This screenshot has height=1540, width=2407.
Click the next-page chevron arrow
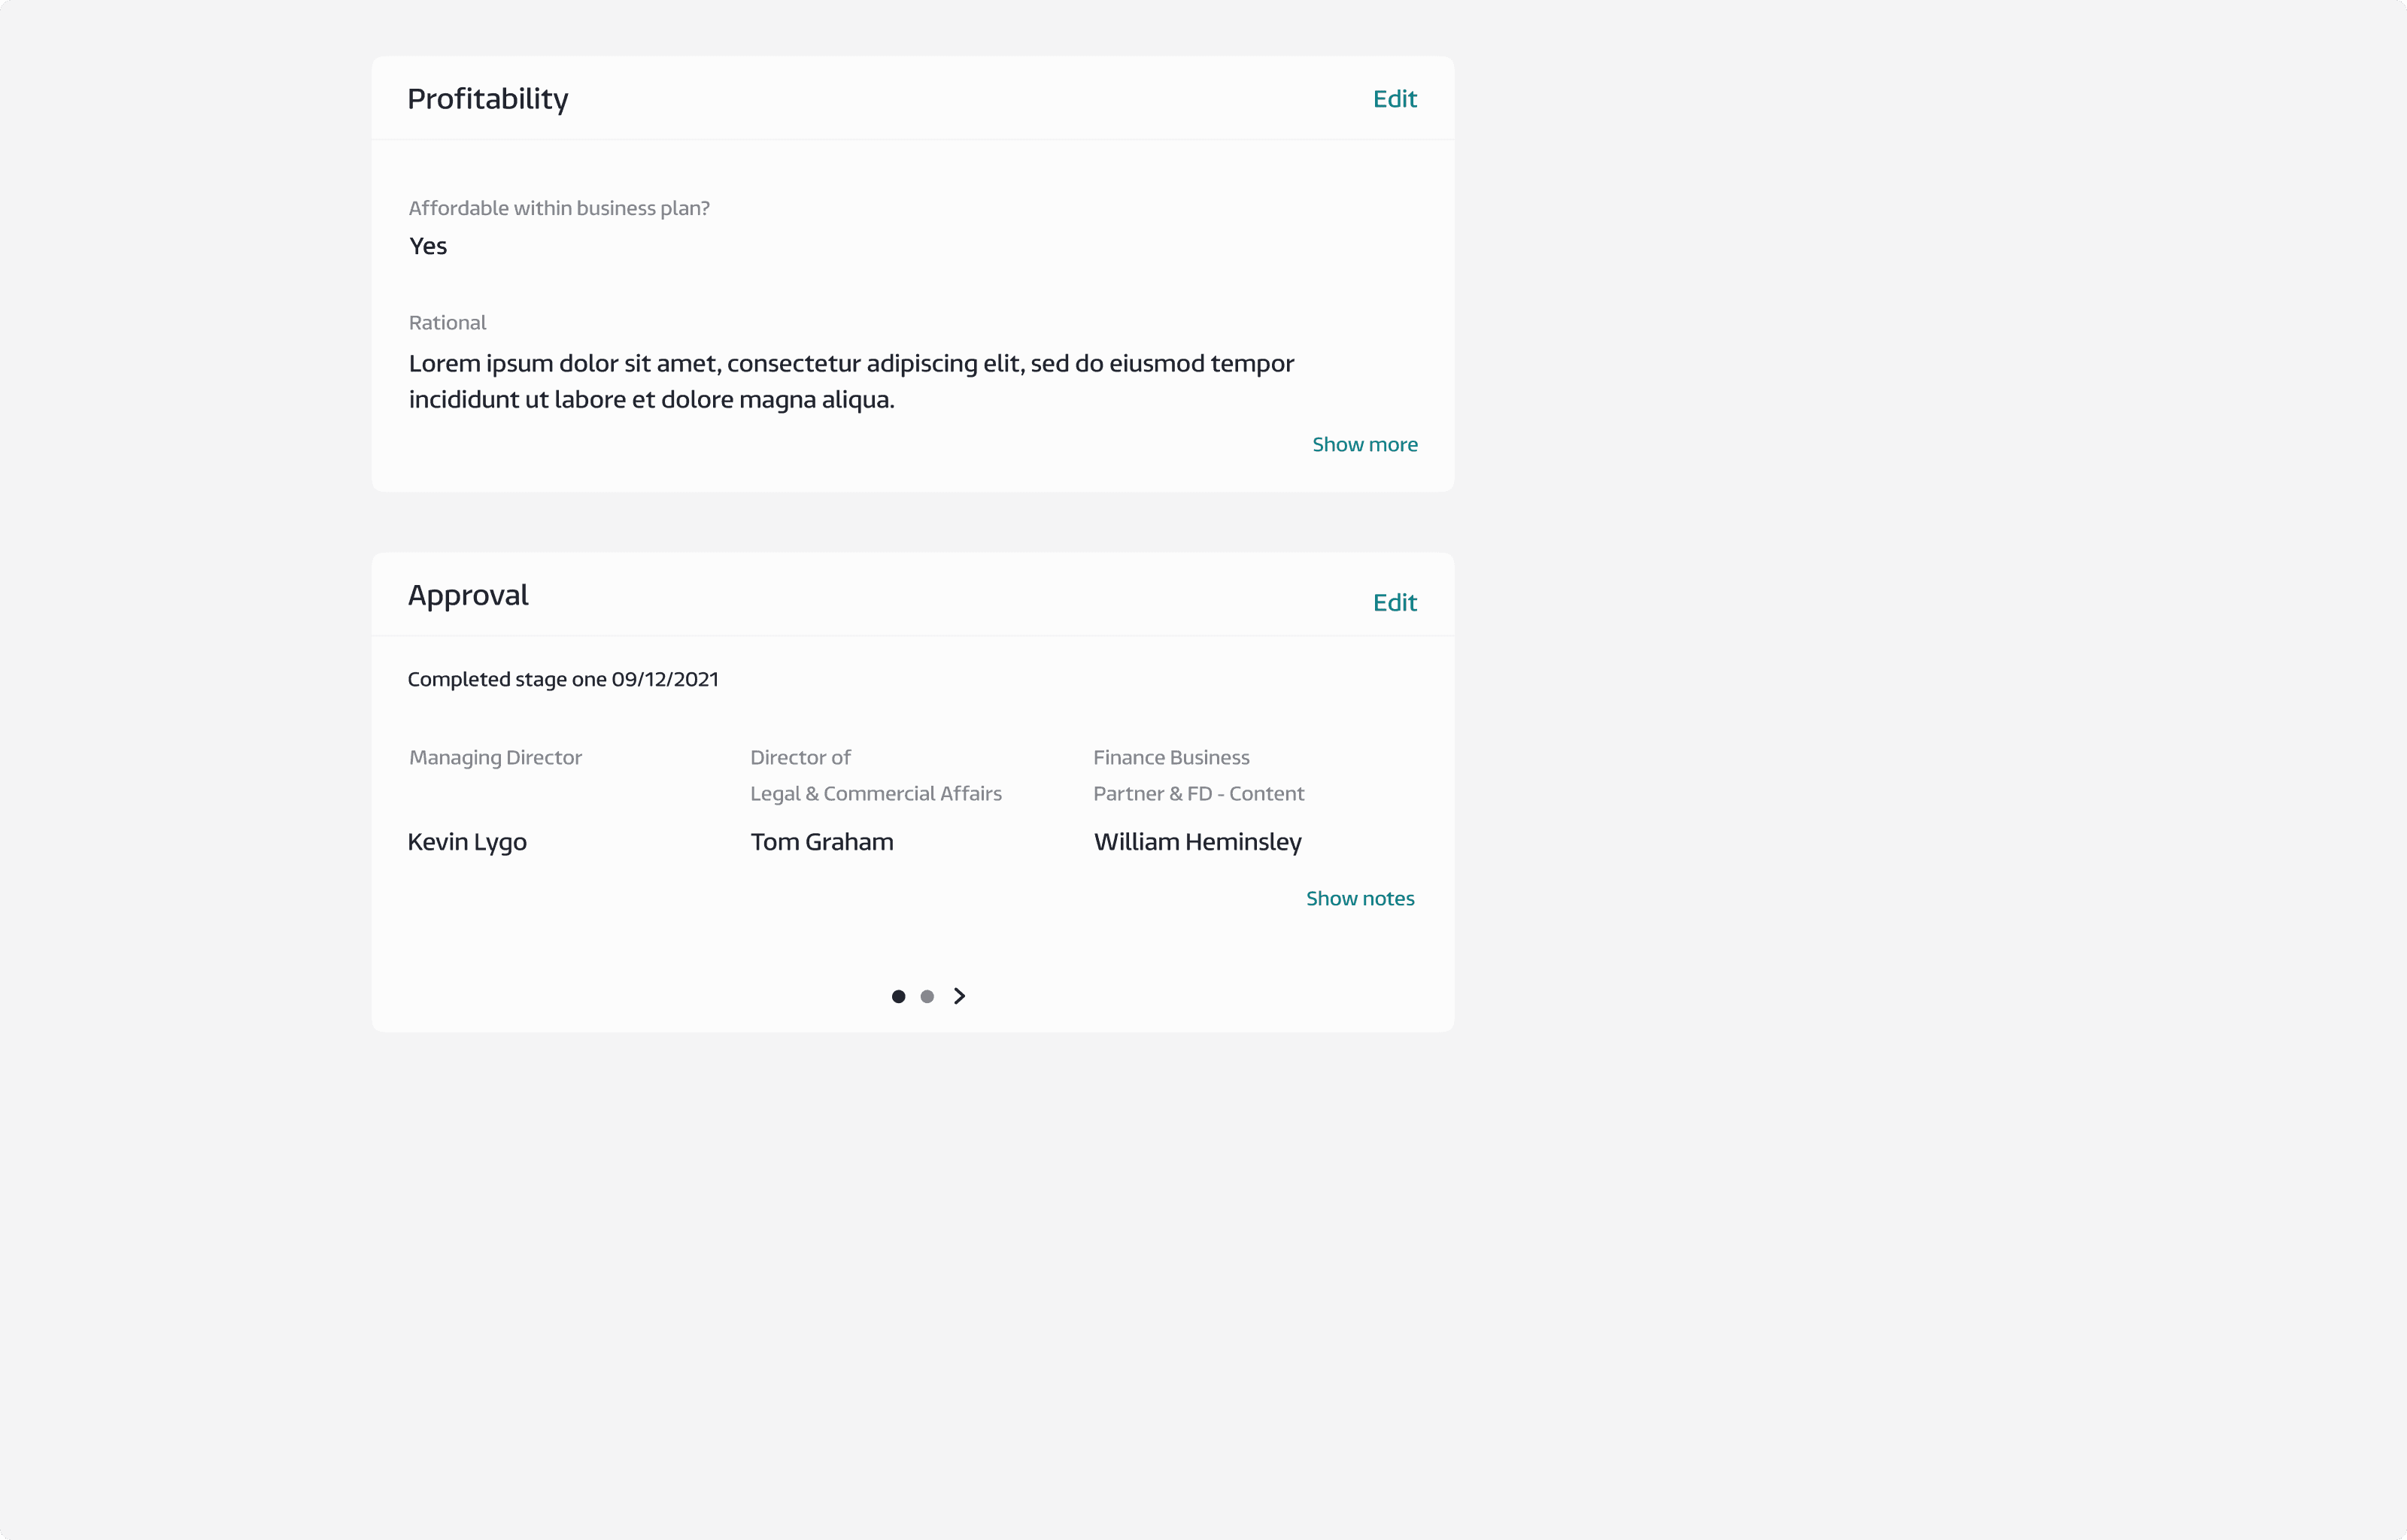click(959, 996)
